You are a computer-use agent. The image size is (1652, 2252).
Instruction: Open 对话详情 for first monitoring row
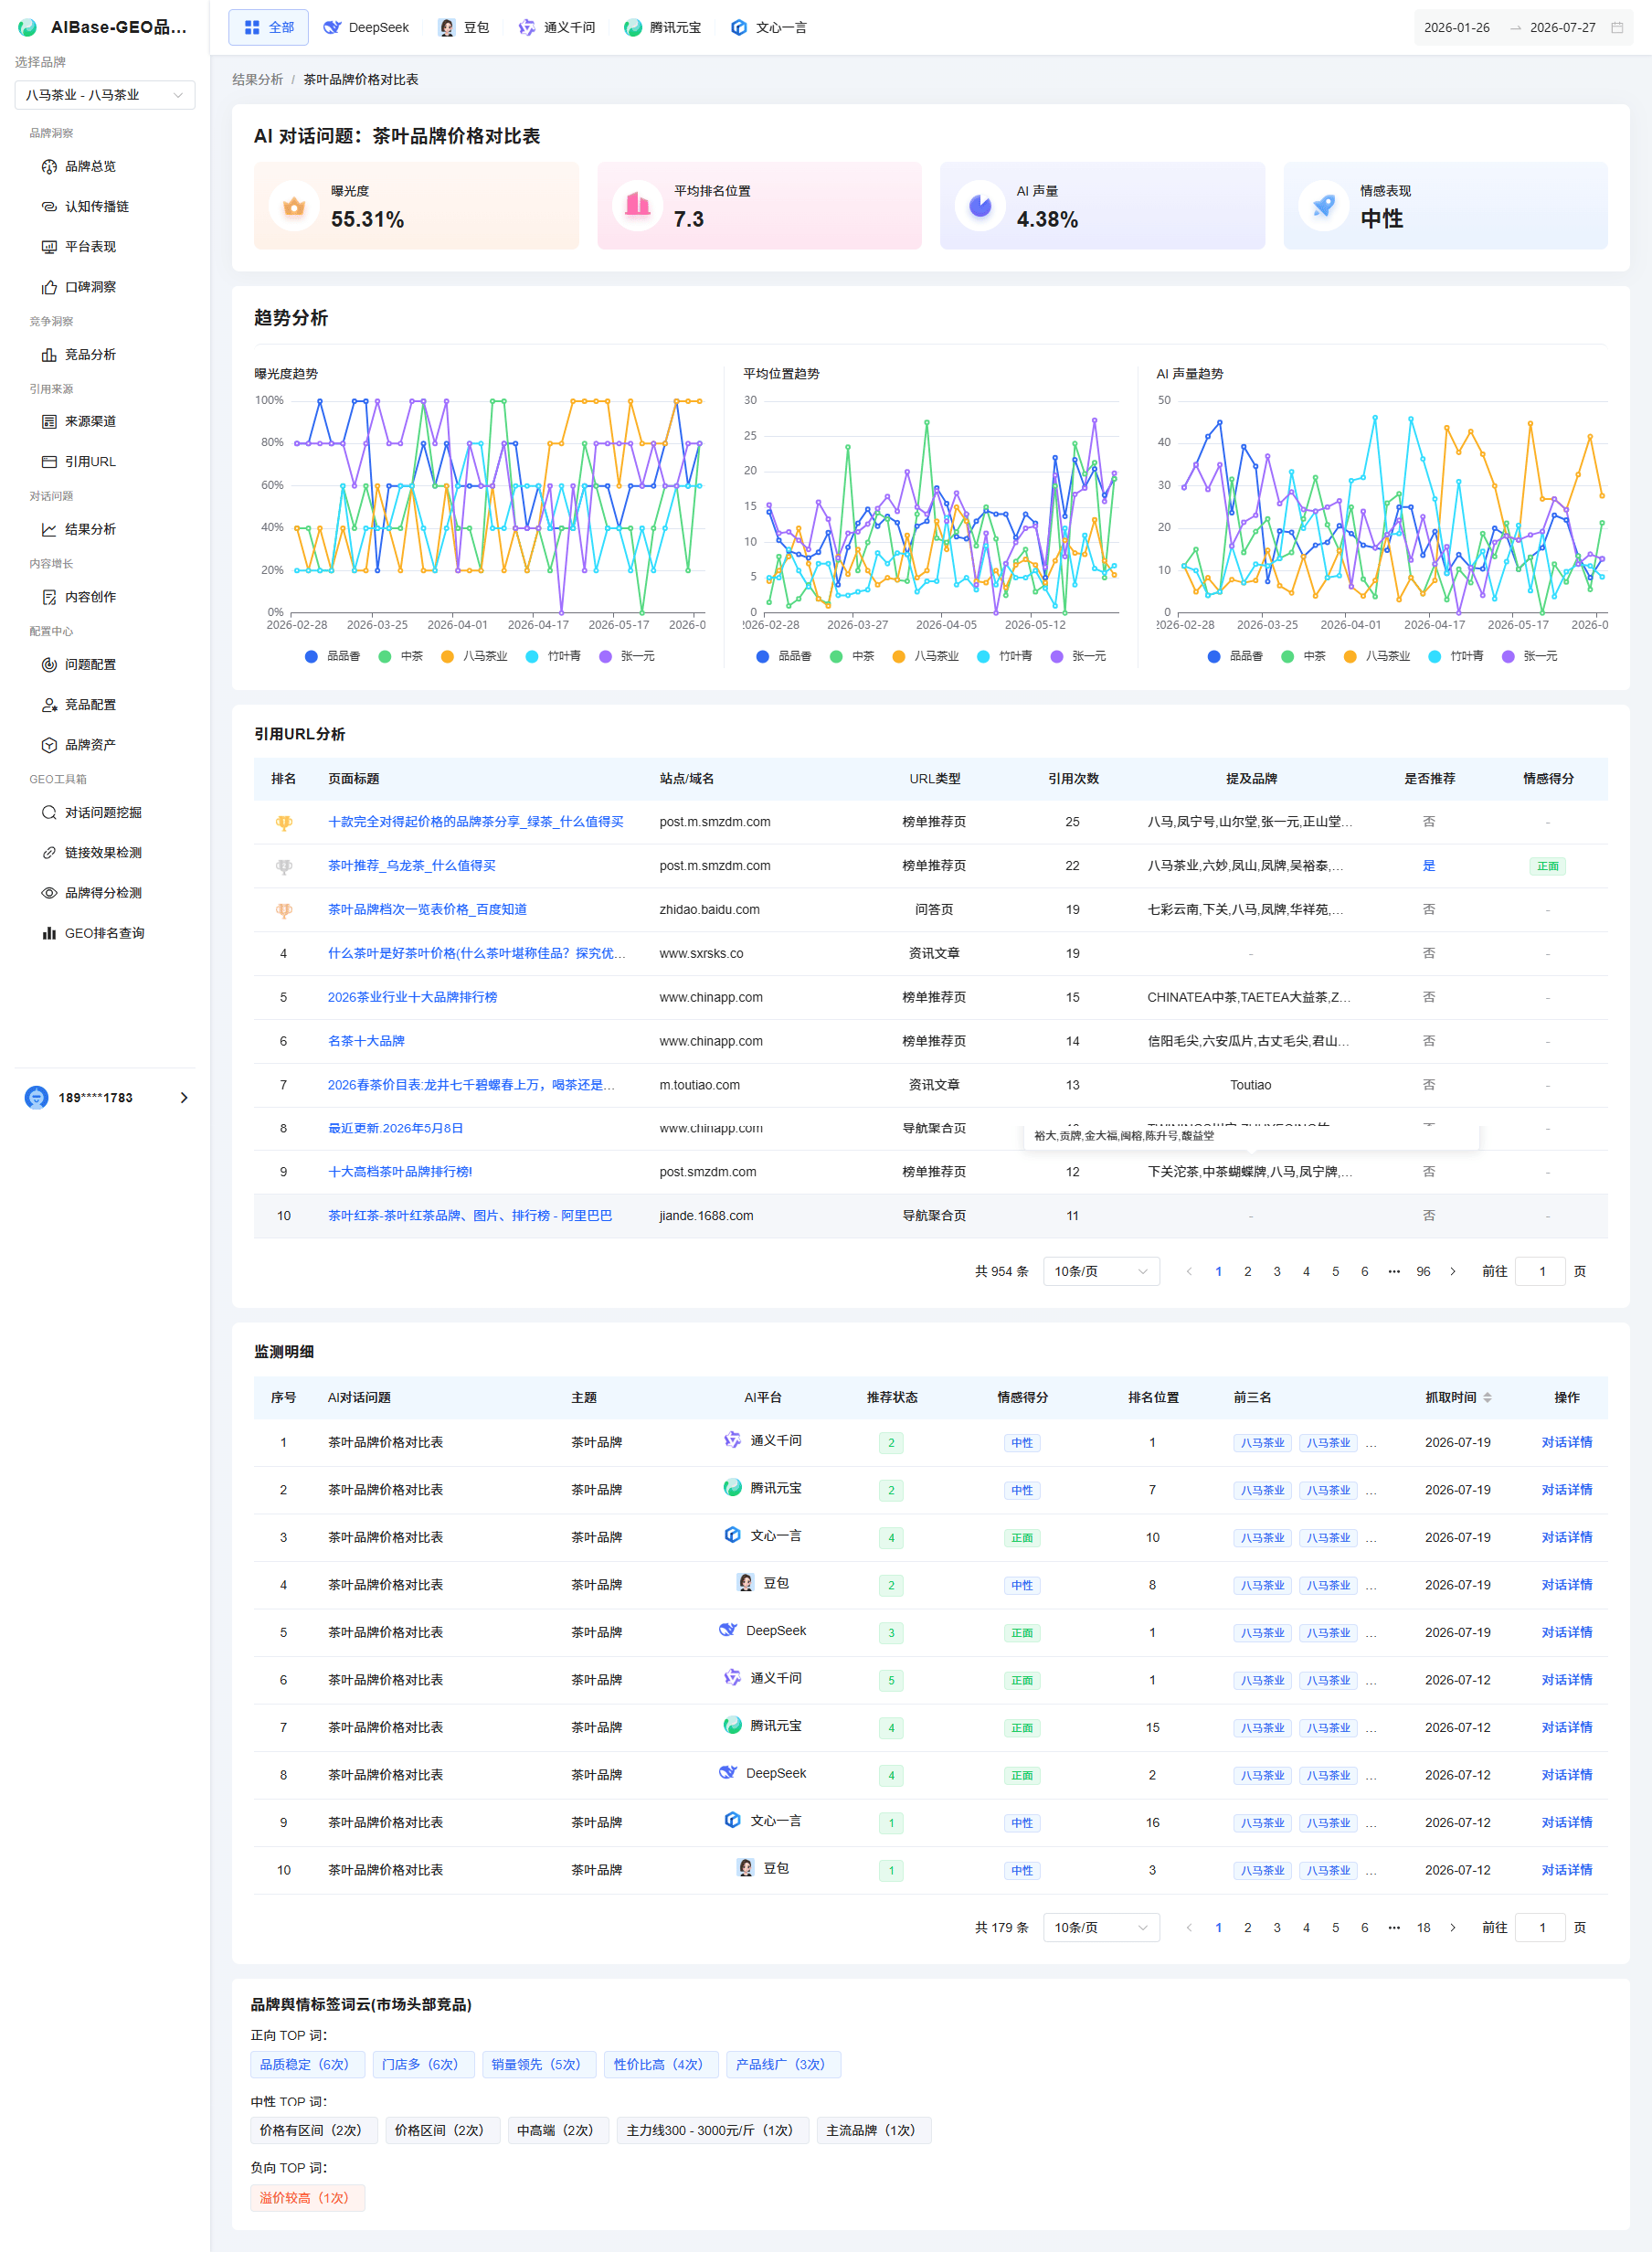tap(1566, 1442)
